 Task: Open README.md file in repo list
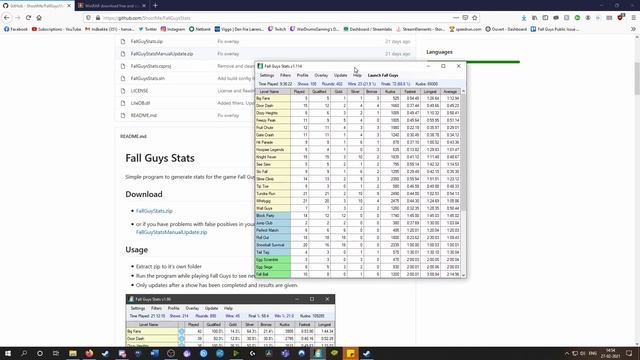point(144,116)
